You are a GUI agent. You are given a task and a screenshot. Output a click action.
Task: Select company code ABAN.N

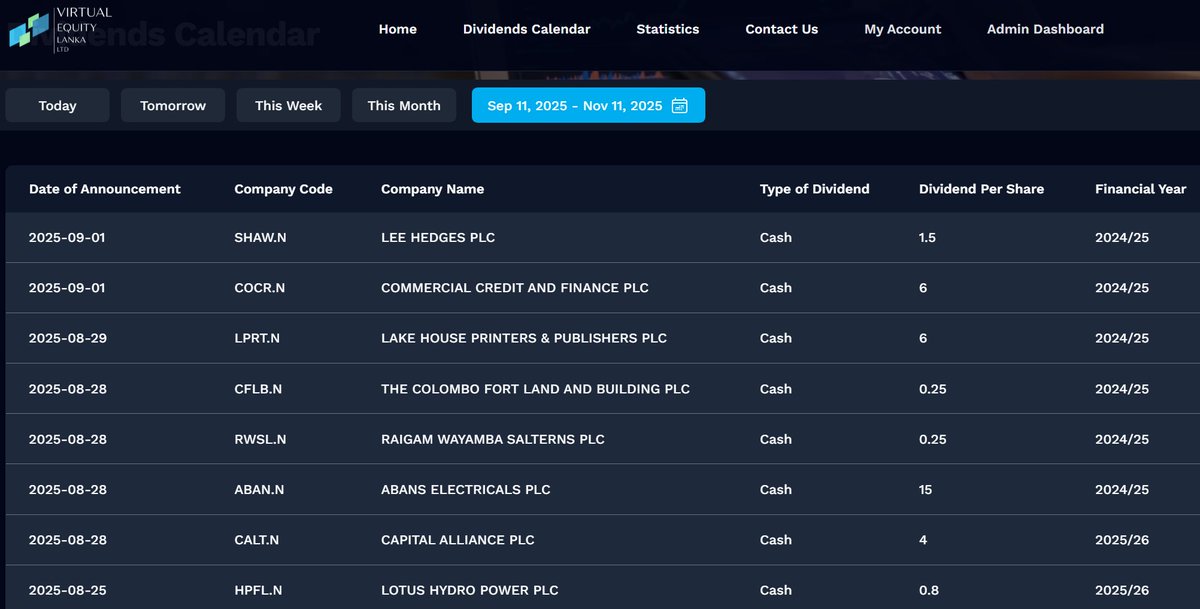point(259,490)
